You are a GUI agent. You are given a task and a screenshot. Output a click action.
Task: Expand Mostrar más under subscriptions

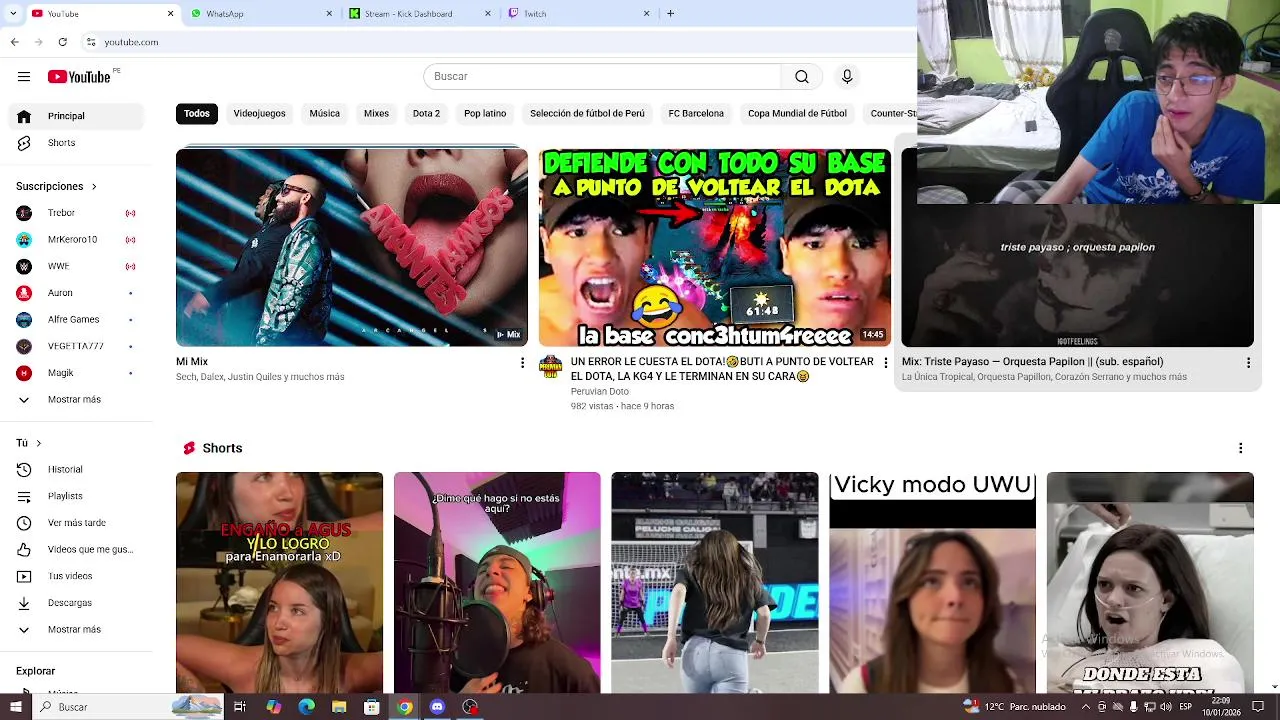click(x=78, y=400)
